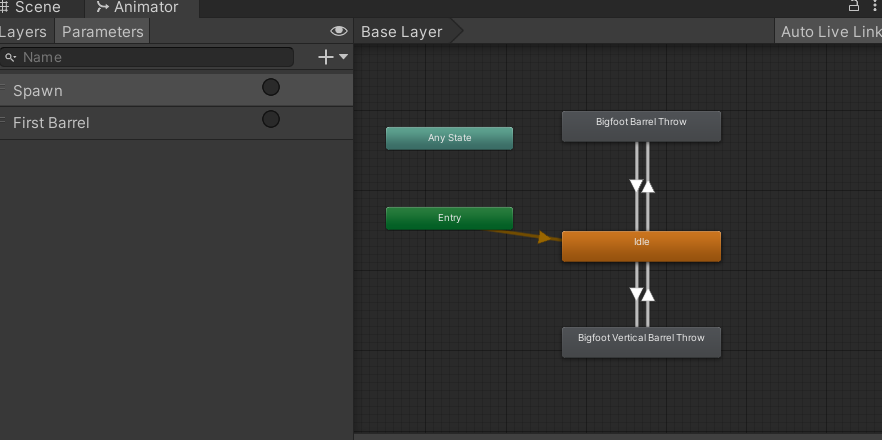Select transition Vertical Barrel Throw to Idle
The image size is (882, 440).
[648, 294]
